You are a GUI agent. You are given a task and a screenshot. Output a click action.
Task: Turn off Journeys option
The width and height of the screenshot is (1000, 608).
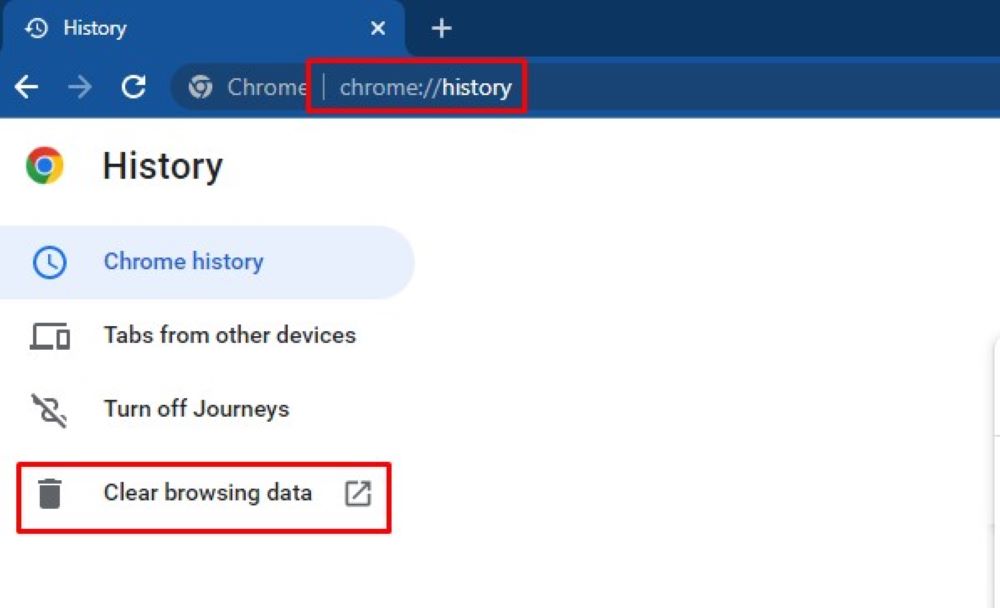[x=196, y=409]
